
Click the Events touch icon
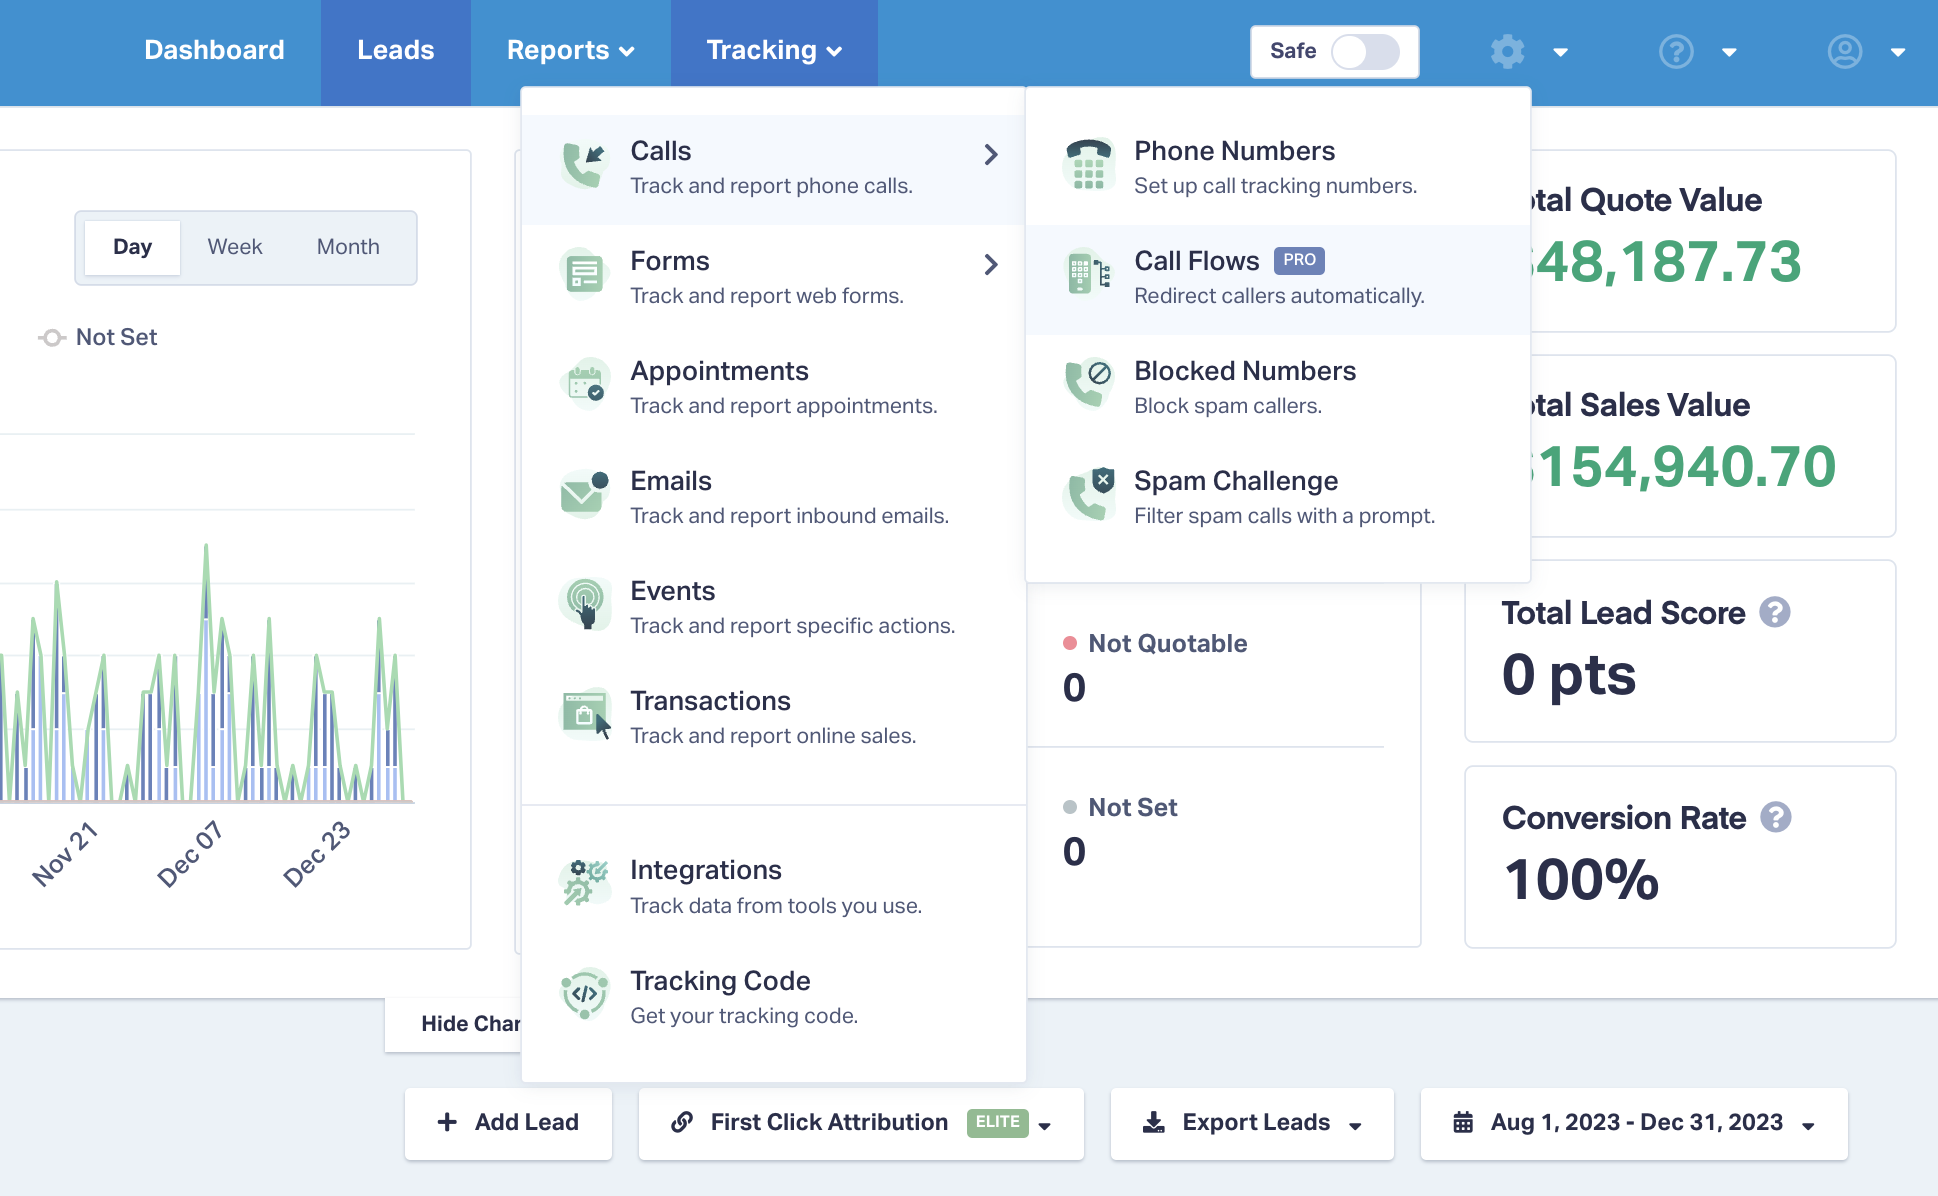585,604
